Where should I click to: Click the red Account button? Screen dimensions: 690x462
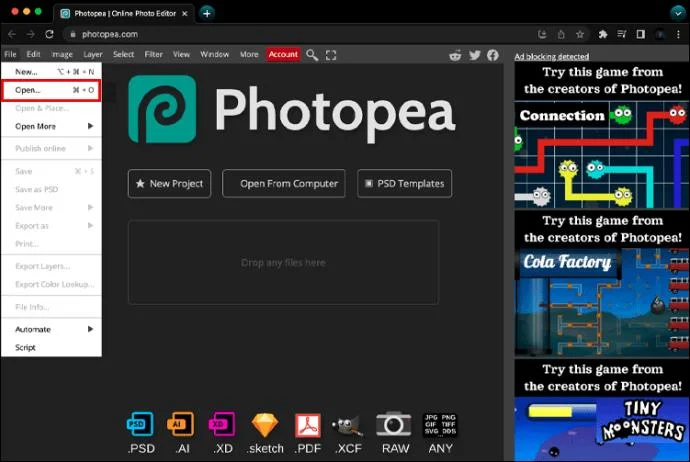[283, 55]
